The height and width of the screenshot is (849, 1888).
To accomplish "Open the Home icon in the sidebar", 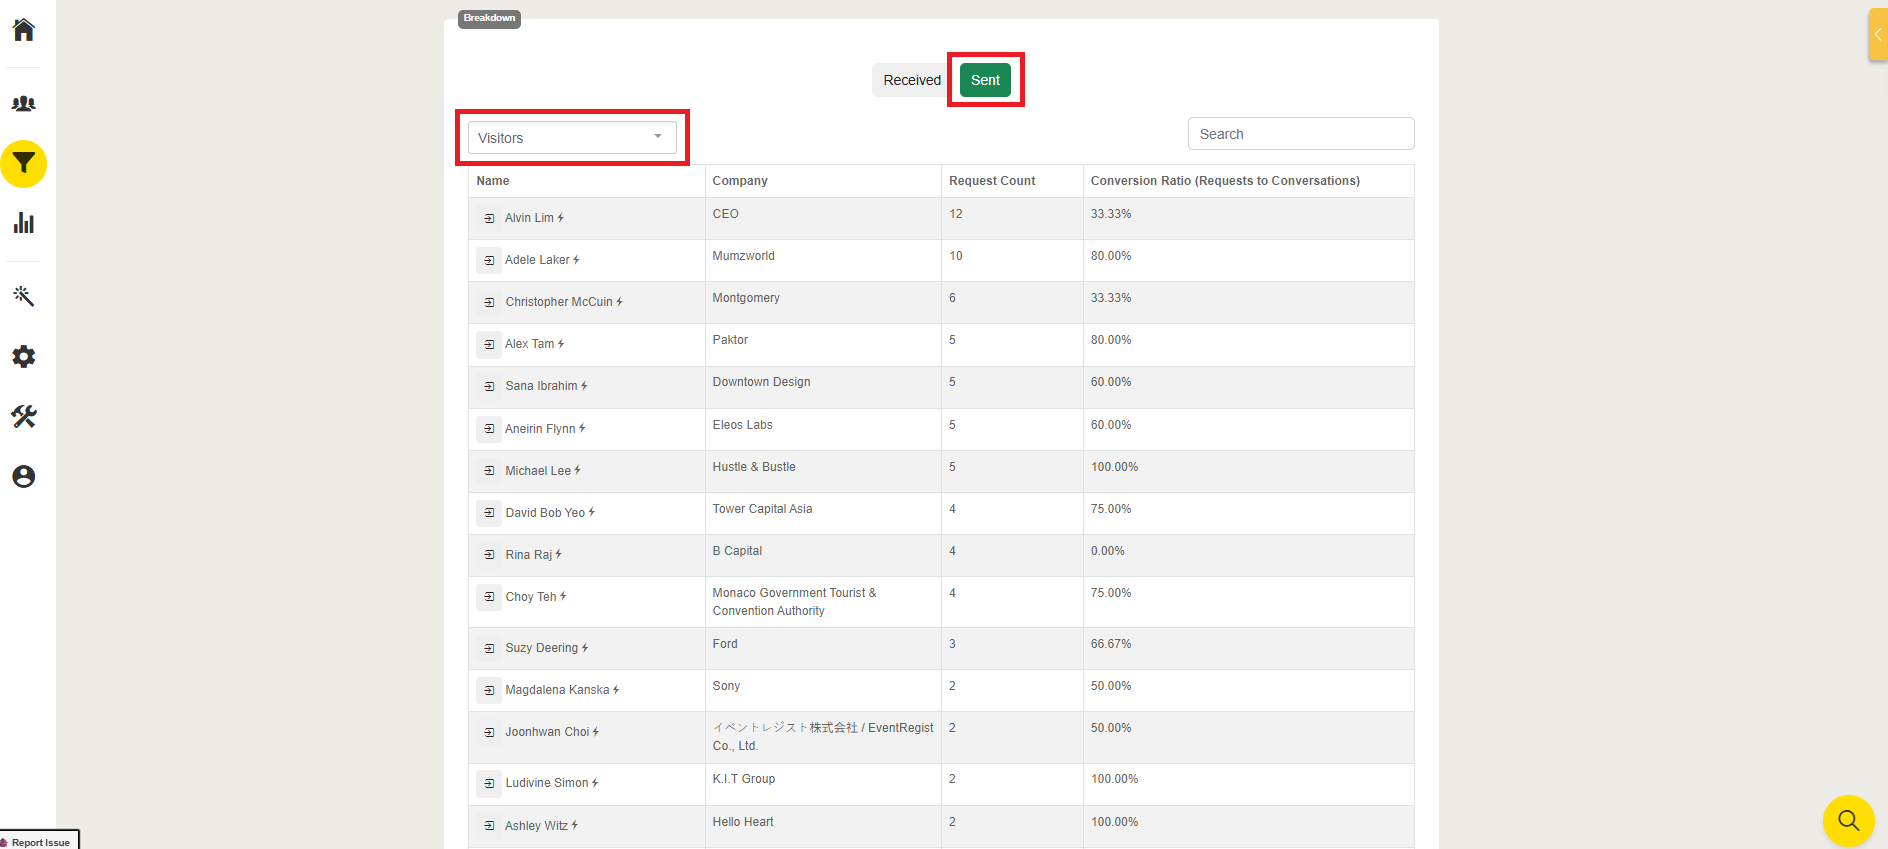I will coord(23,29).
